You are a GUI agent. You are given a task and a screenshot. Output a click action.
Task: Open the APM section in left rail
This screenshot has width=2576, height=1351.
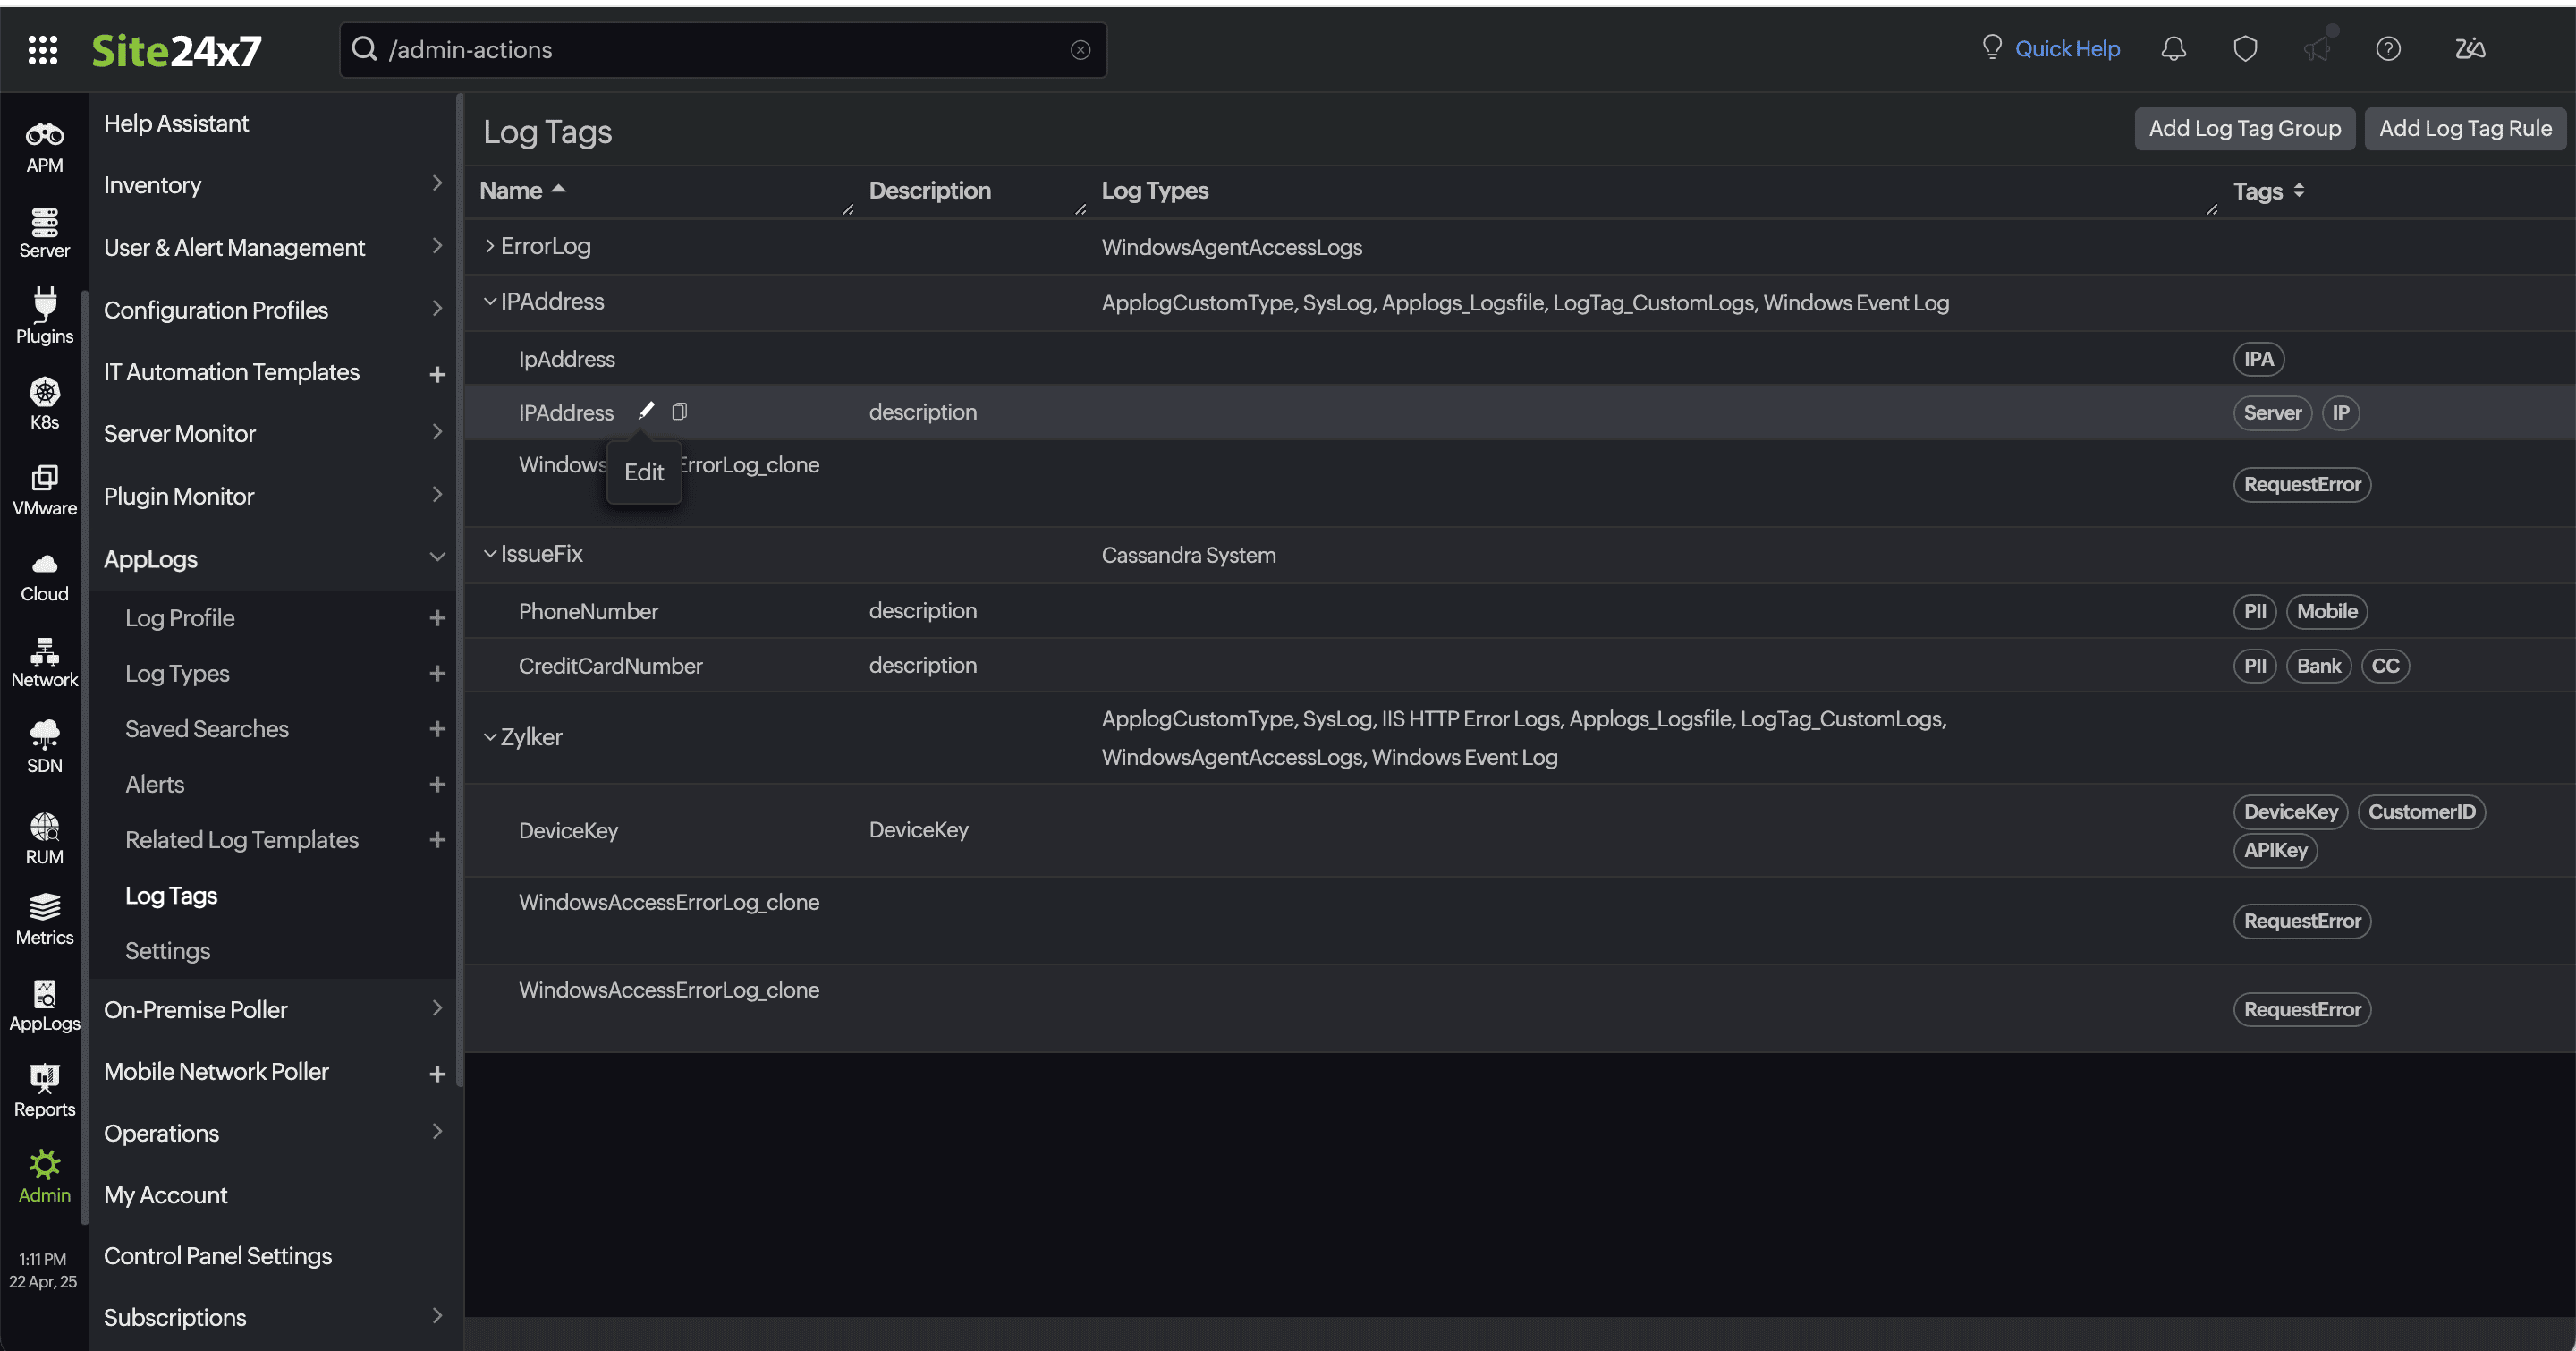44,146
